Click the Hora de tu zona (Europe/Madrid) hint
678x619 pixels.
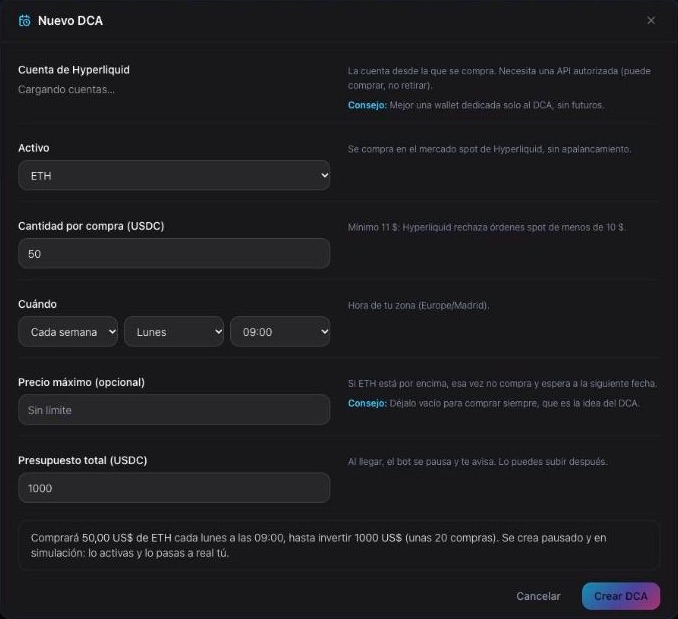(419, 306)
